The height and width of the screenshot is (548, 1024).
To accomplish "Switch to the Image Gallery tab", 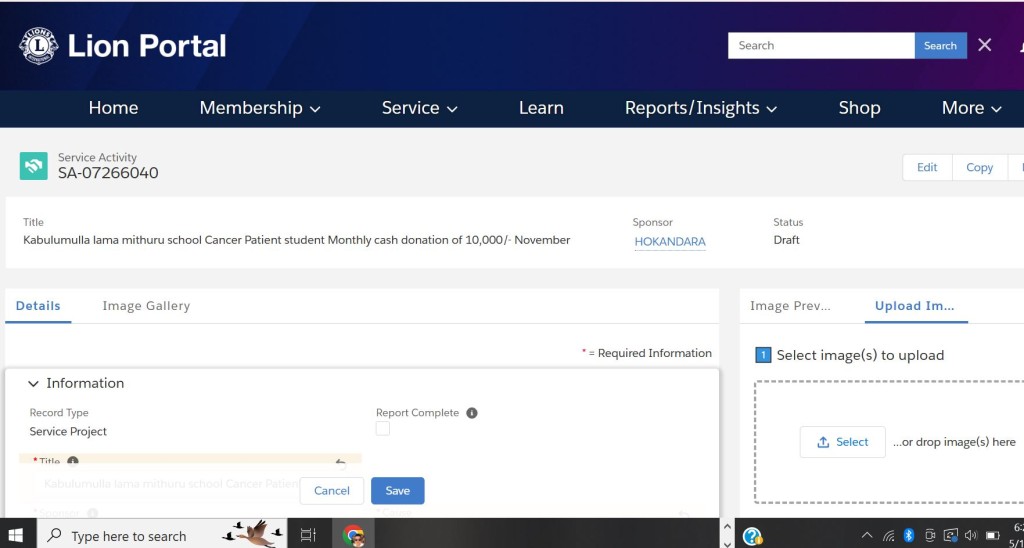I will click(146, 306).
